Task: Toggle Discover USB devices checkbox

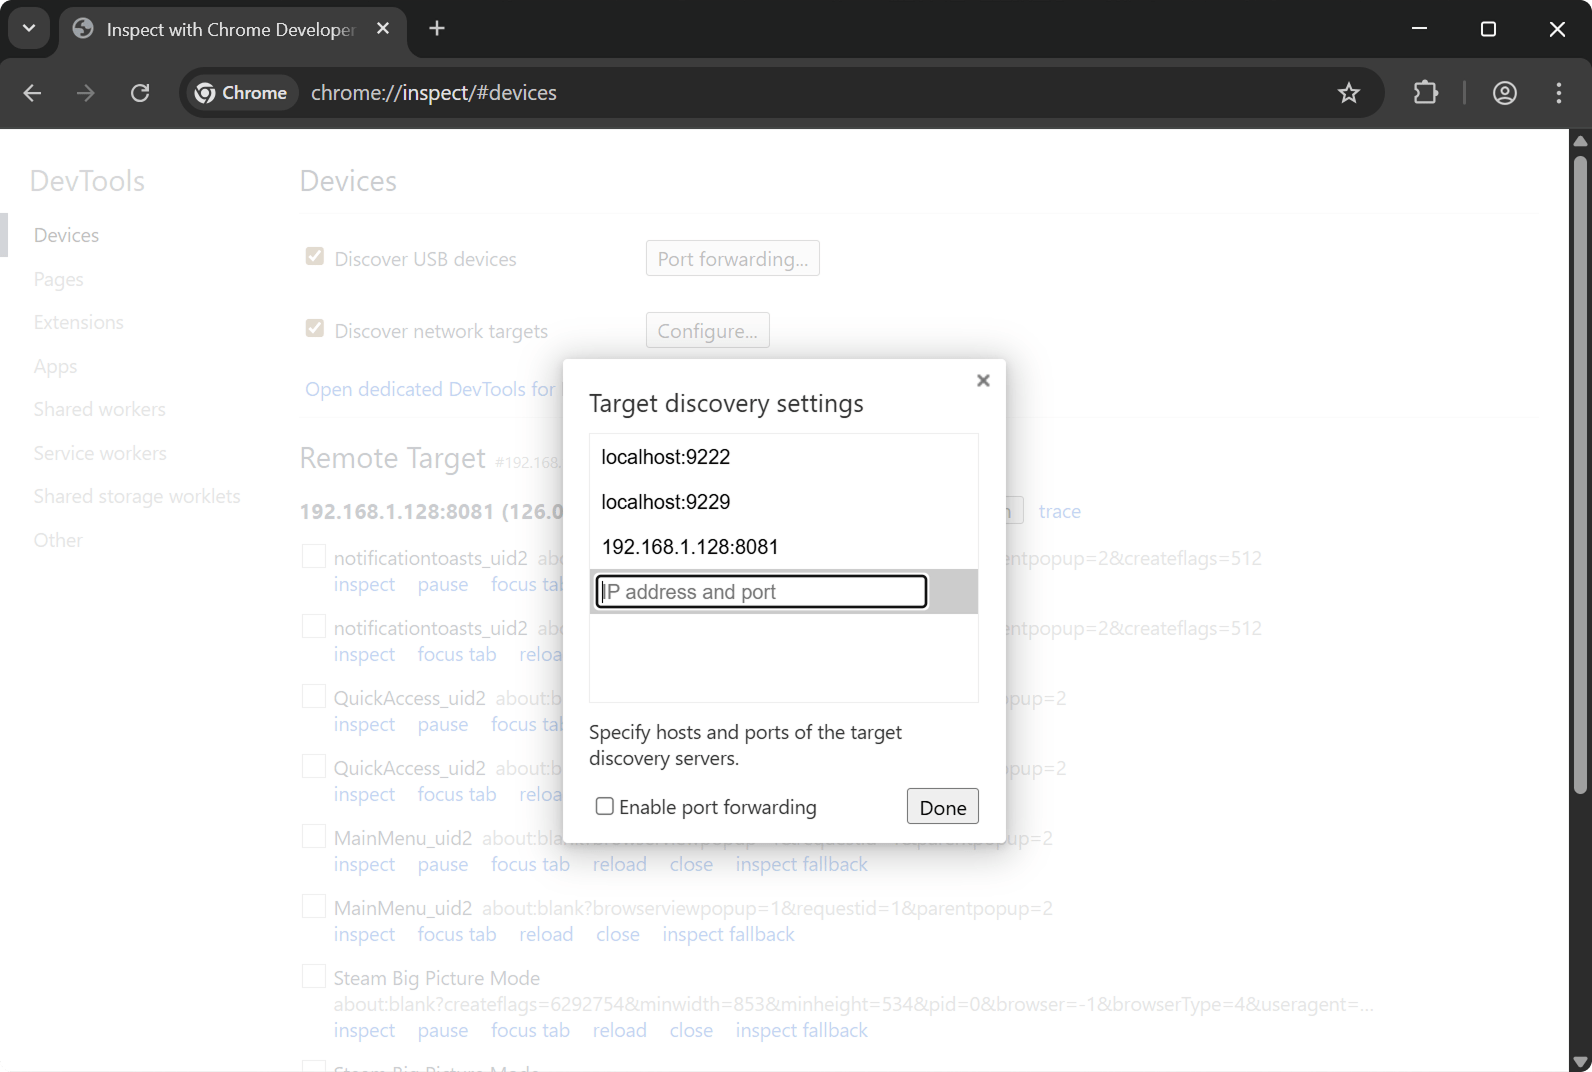Action: (x=315, y=257)
